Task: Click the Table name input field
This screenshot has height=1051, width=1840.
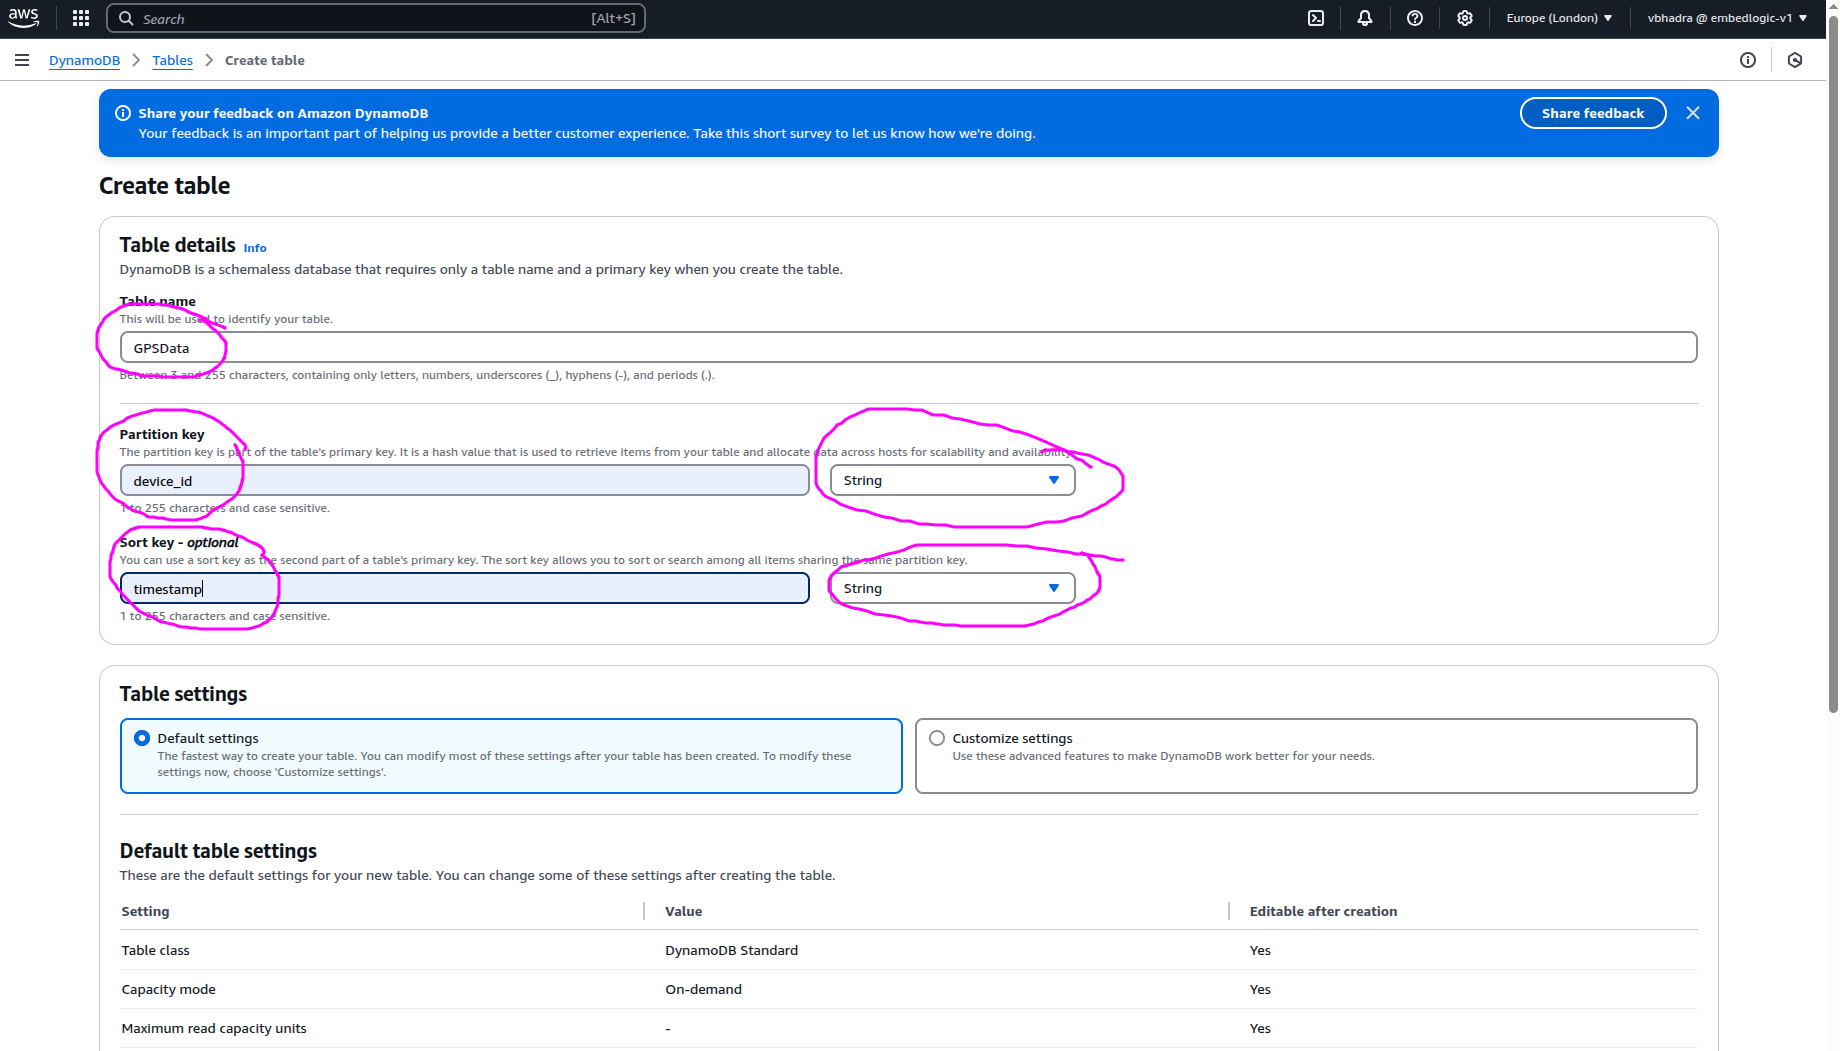Action: tap(908, 348)
